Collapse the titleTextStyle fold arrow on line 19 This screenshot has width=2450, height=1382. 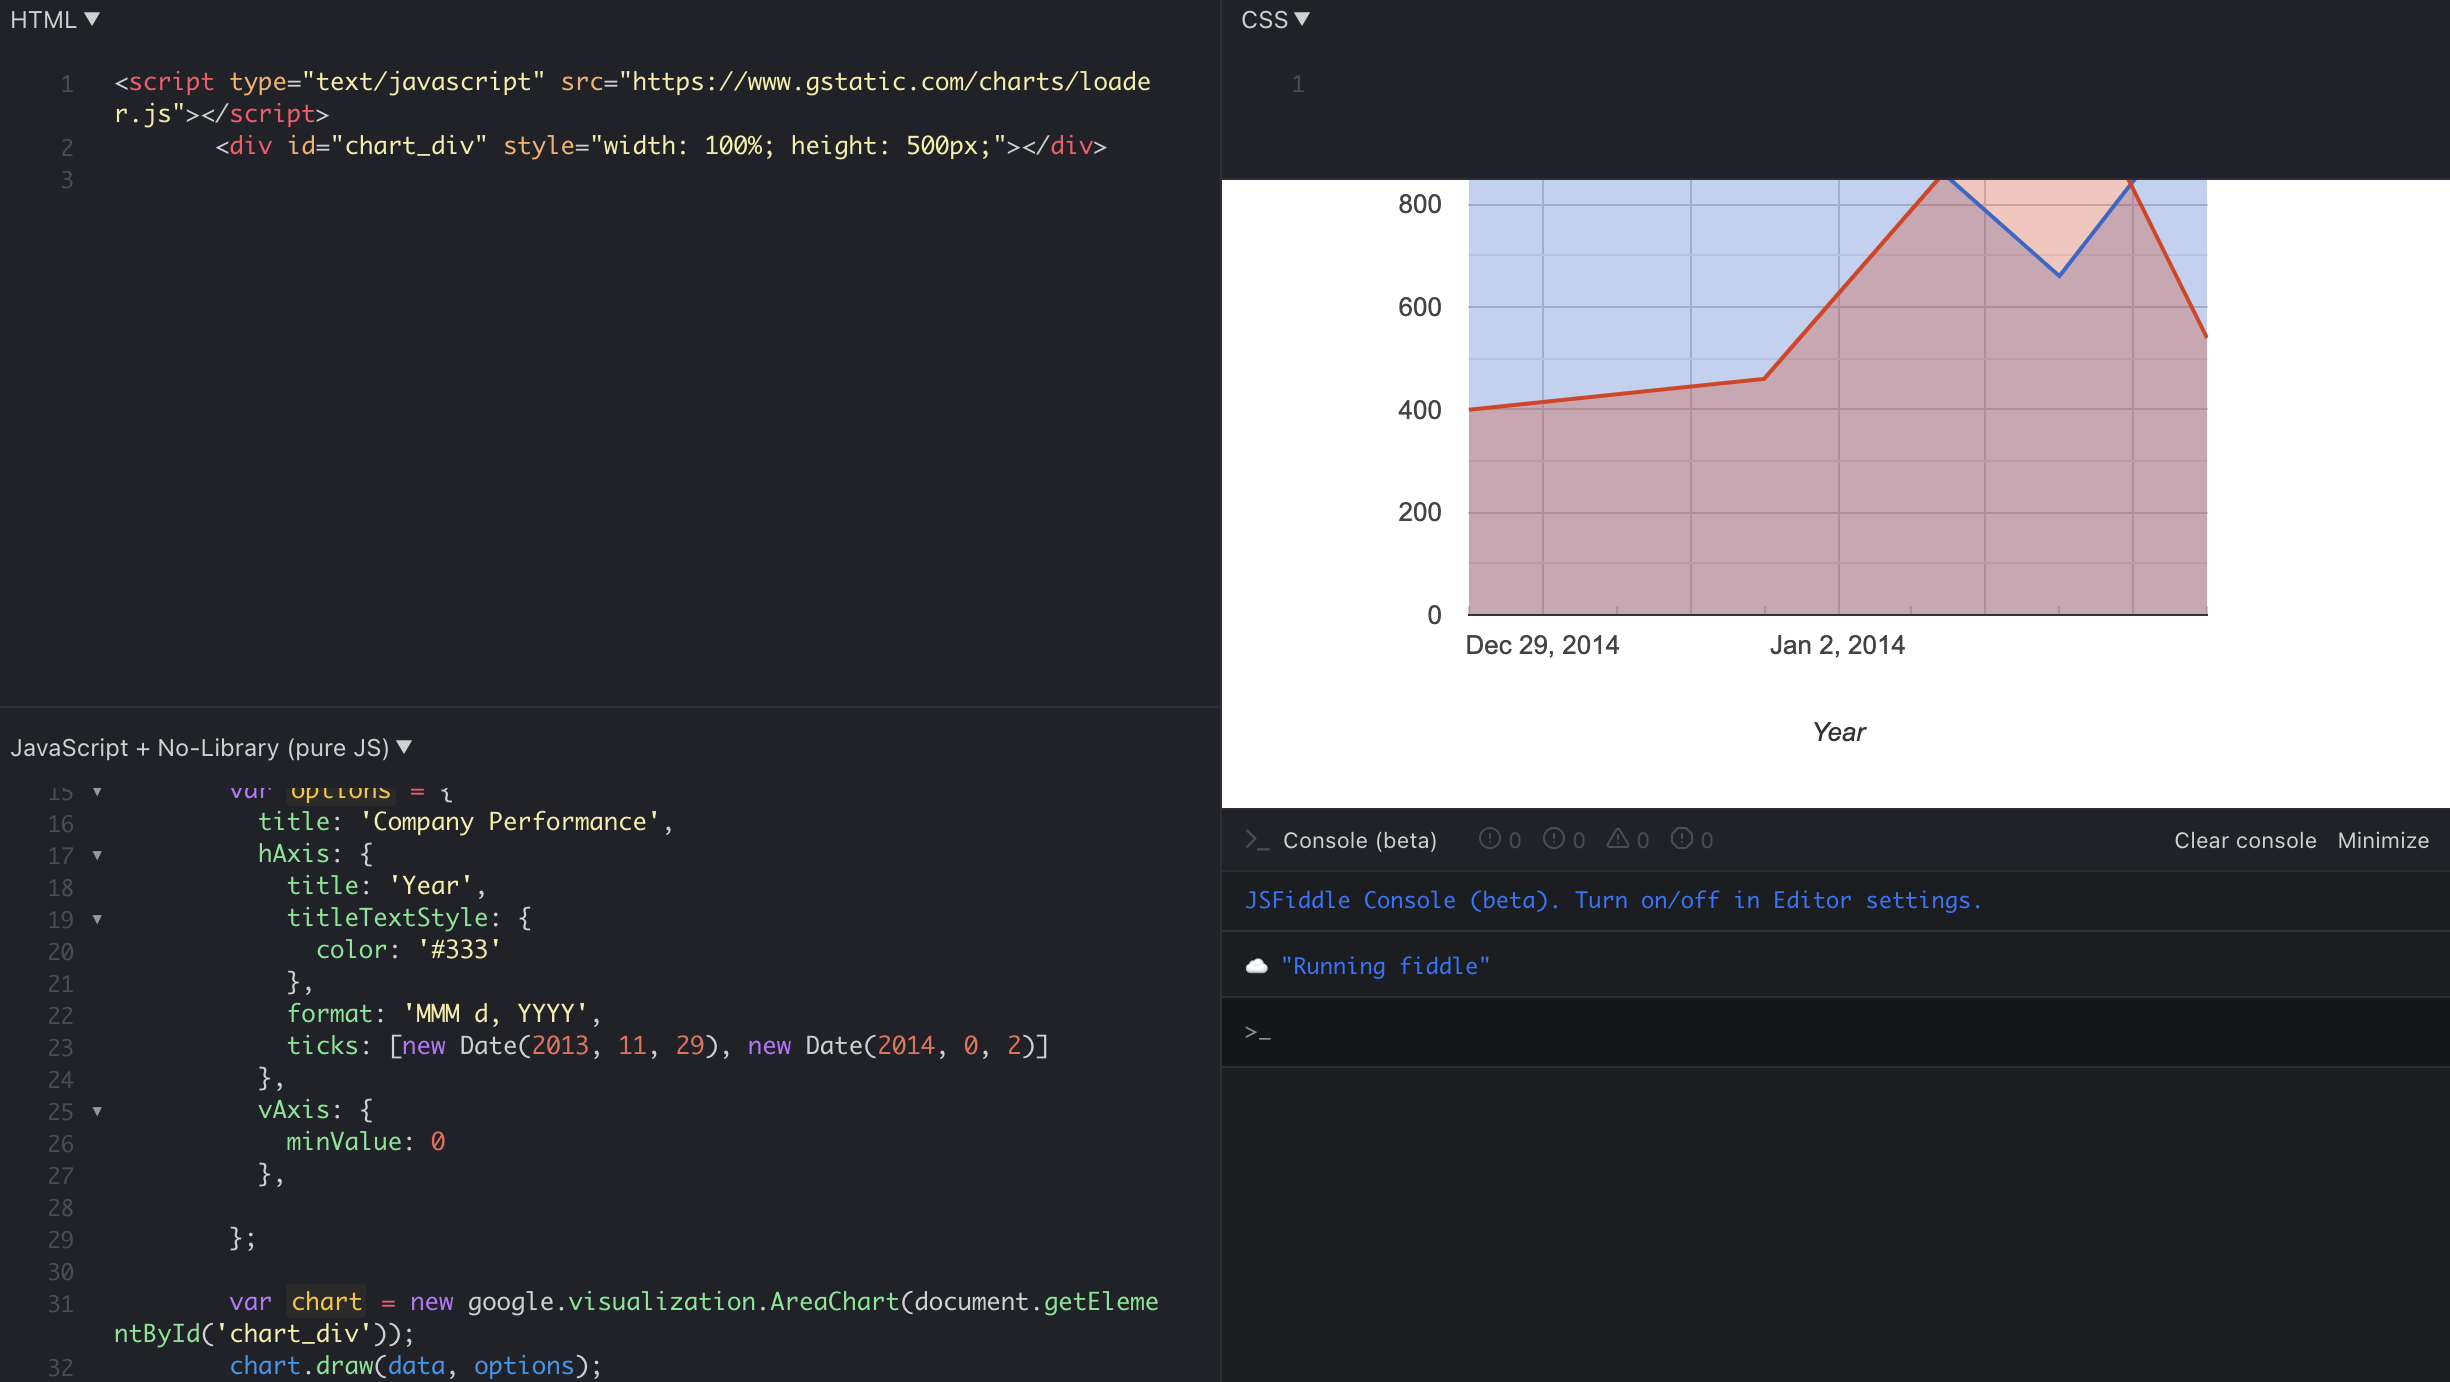click(x=97, y=919)
